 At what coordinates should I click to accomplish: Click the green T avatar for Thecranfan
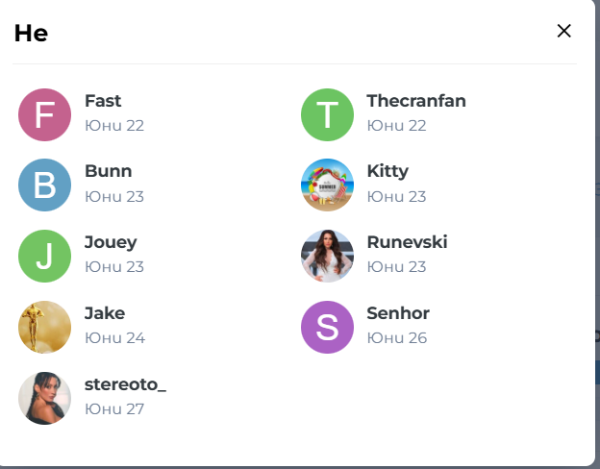(x=327, y=114)
